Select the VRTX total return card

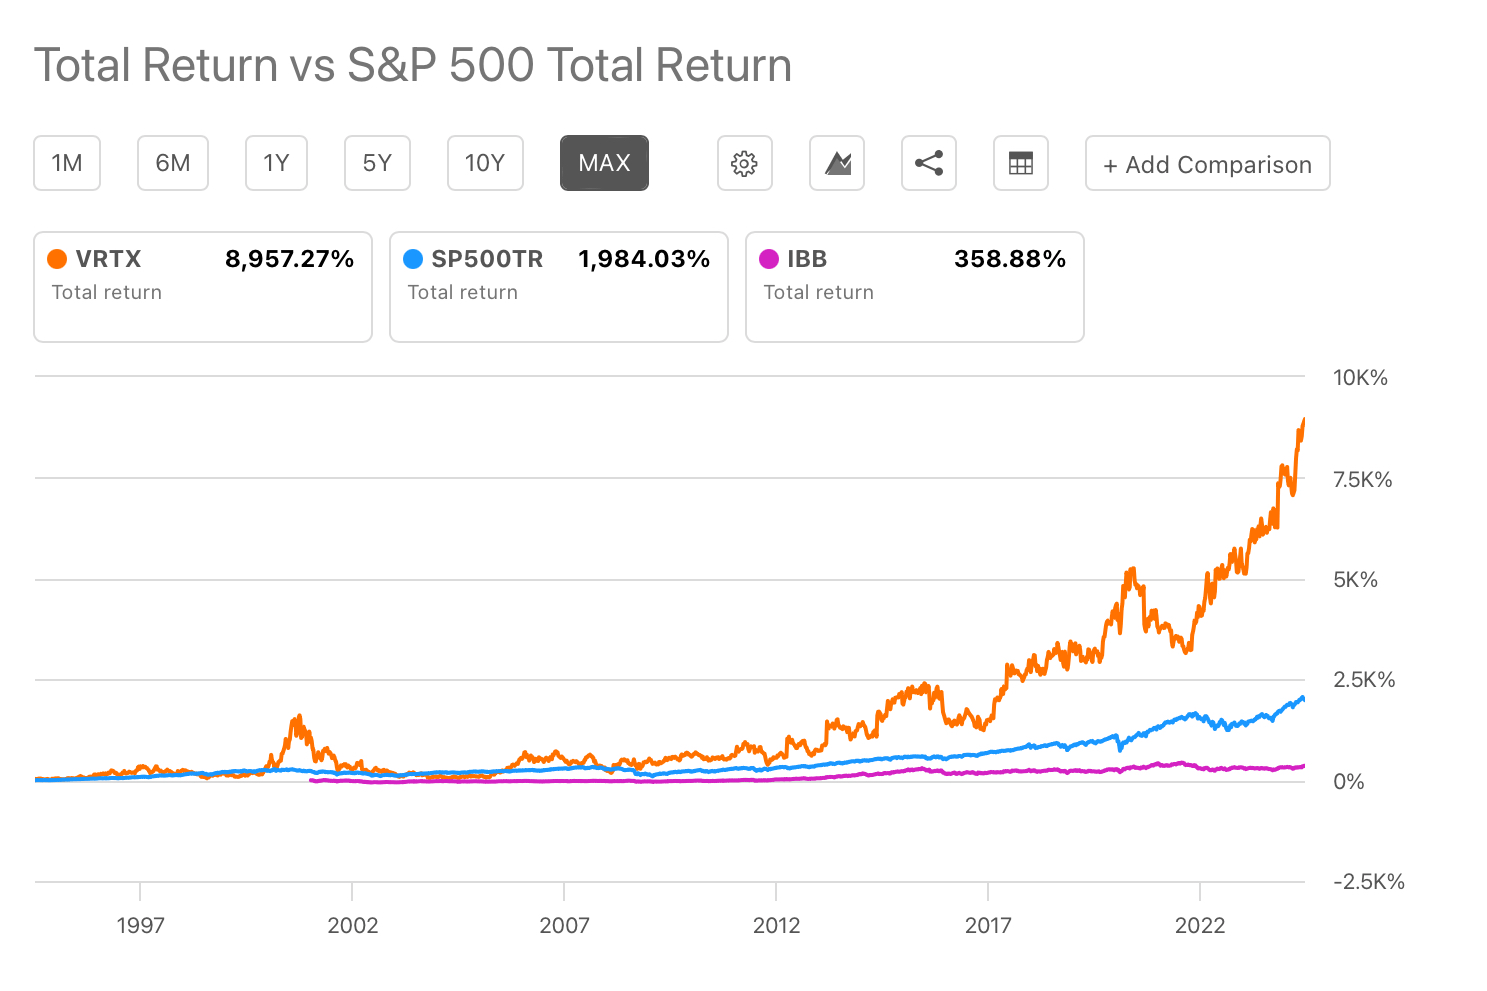coord(203,287)
